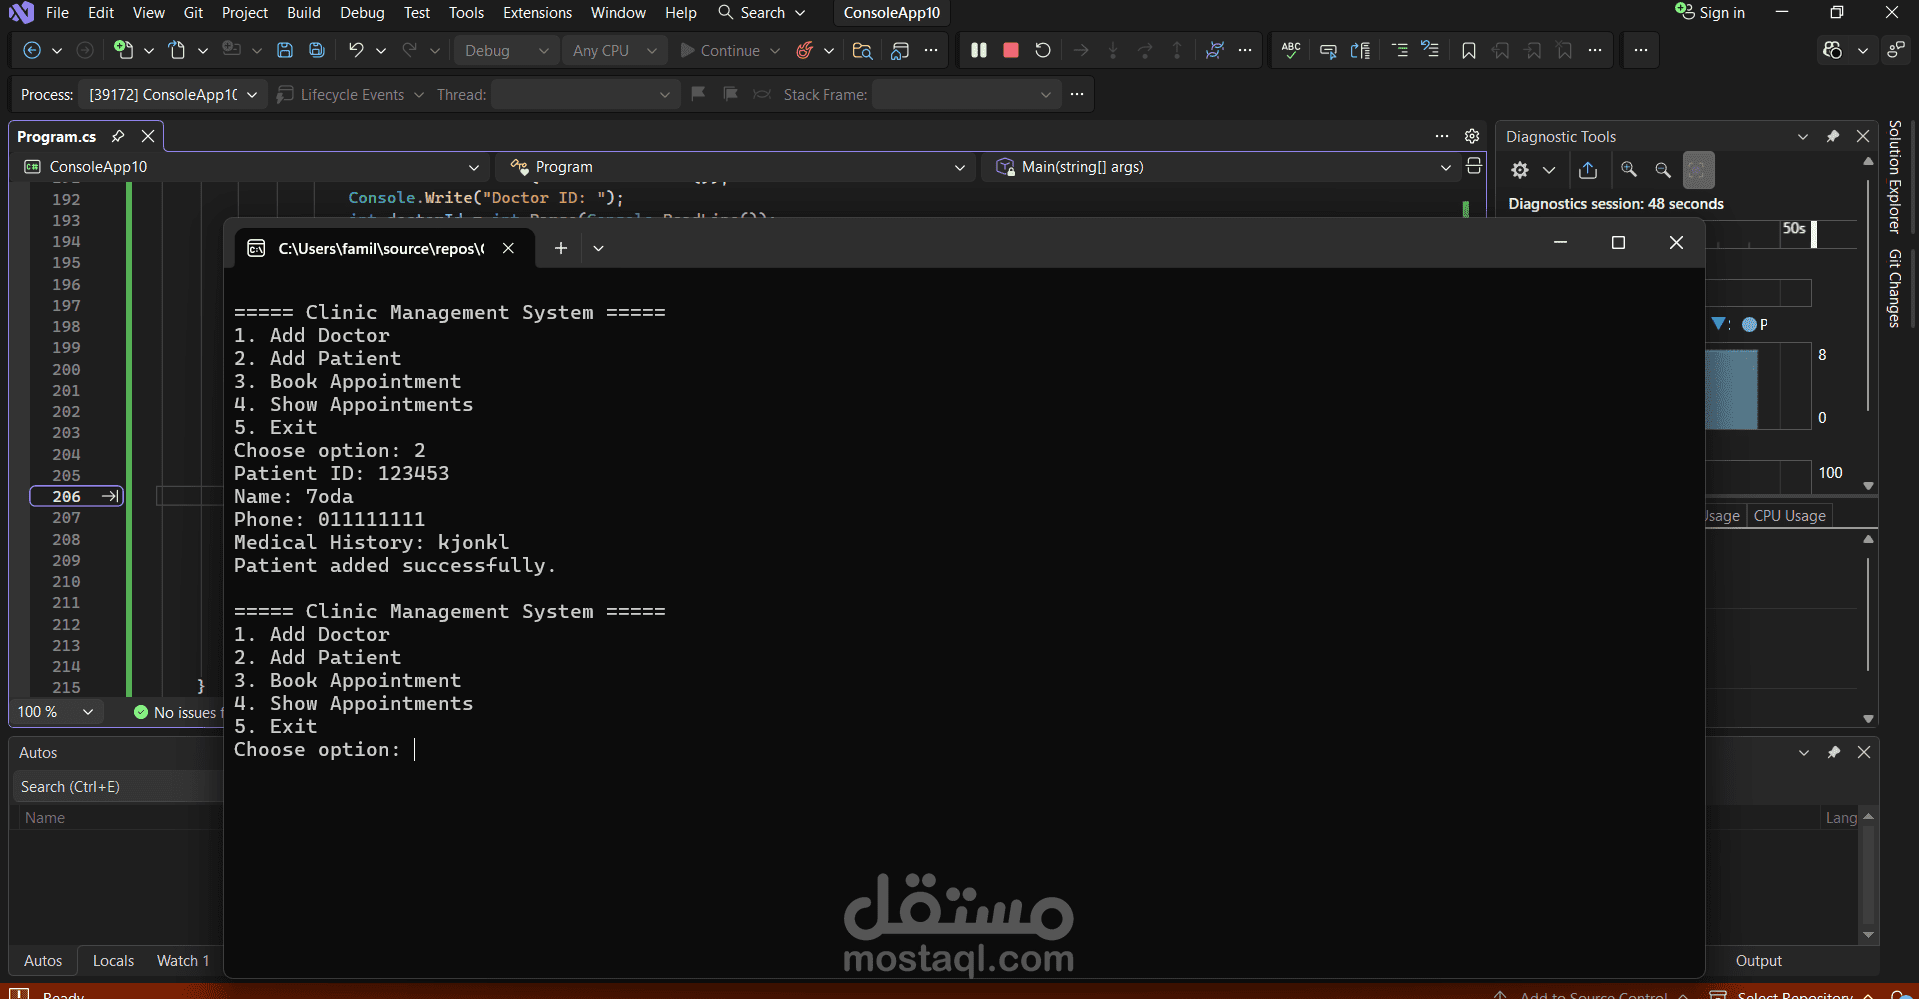Open the Extensions menu
This screenshot has height=999, width=1919.
pos(537,13)
